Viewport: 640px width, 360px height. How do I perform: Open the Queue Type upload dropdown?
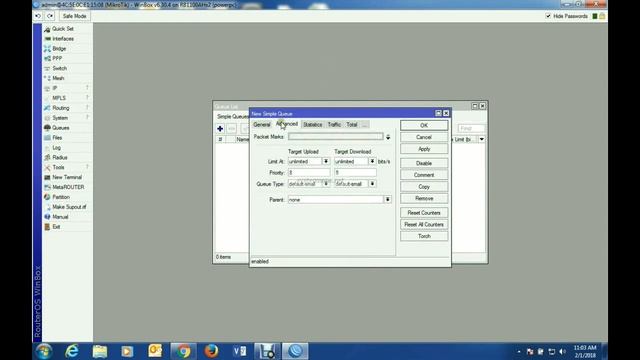326,184
